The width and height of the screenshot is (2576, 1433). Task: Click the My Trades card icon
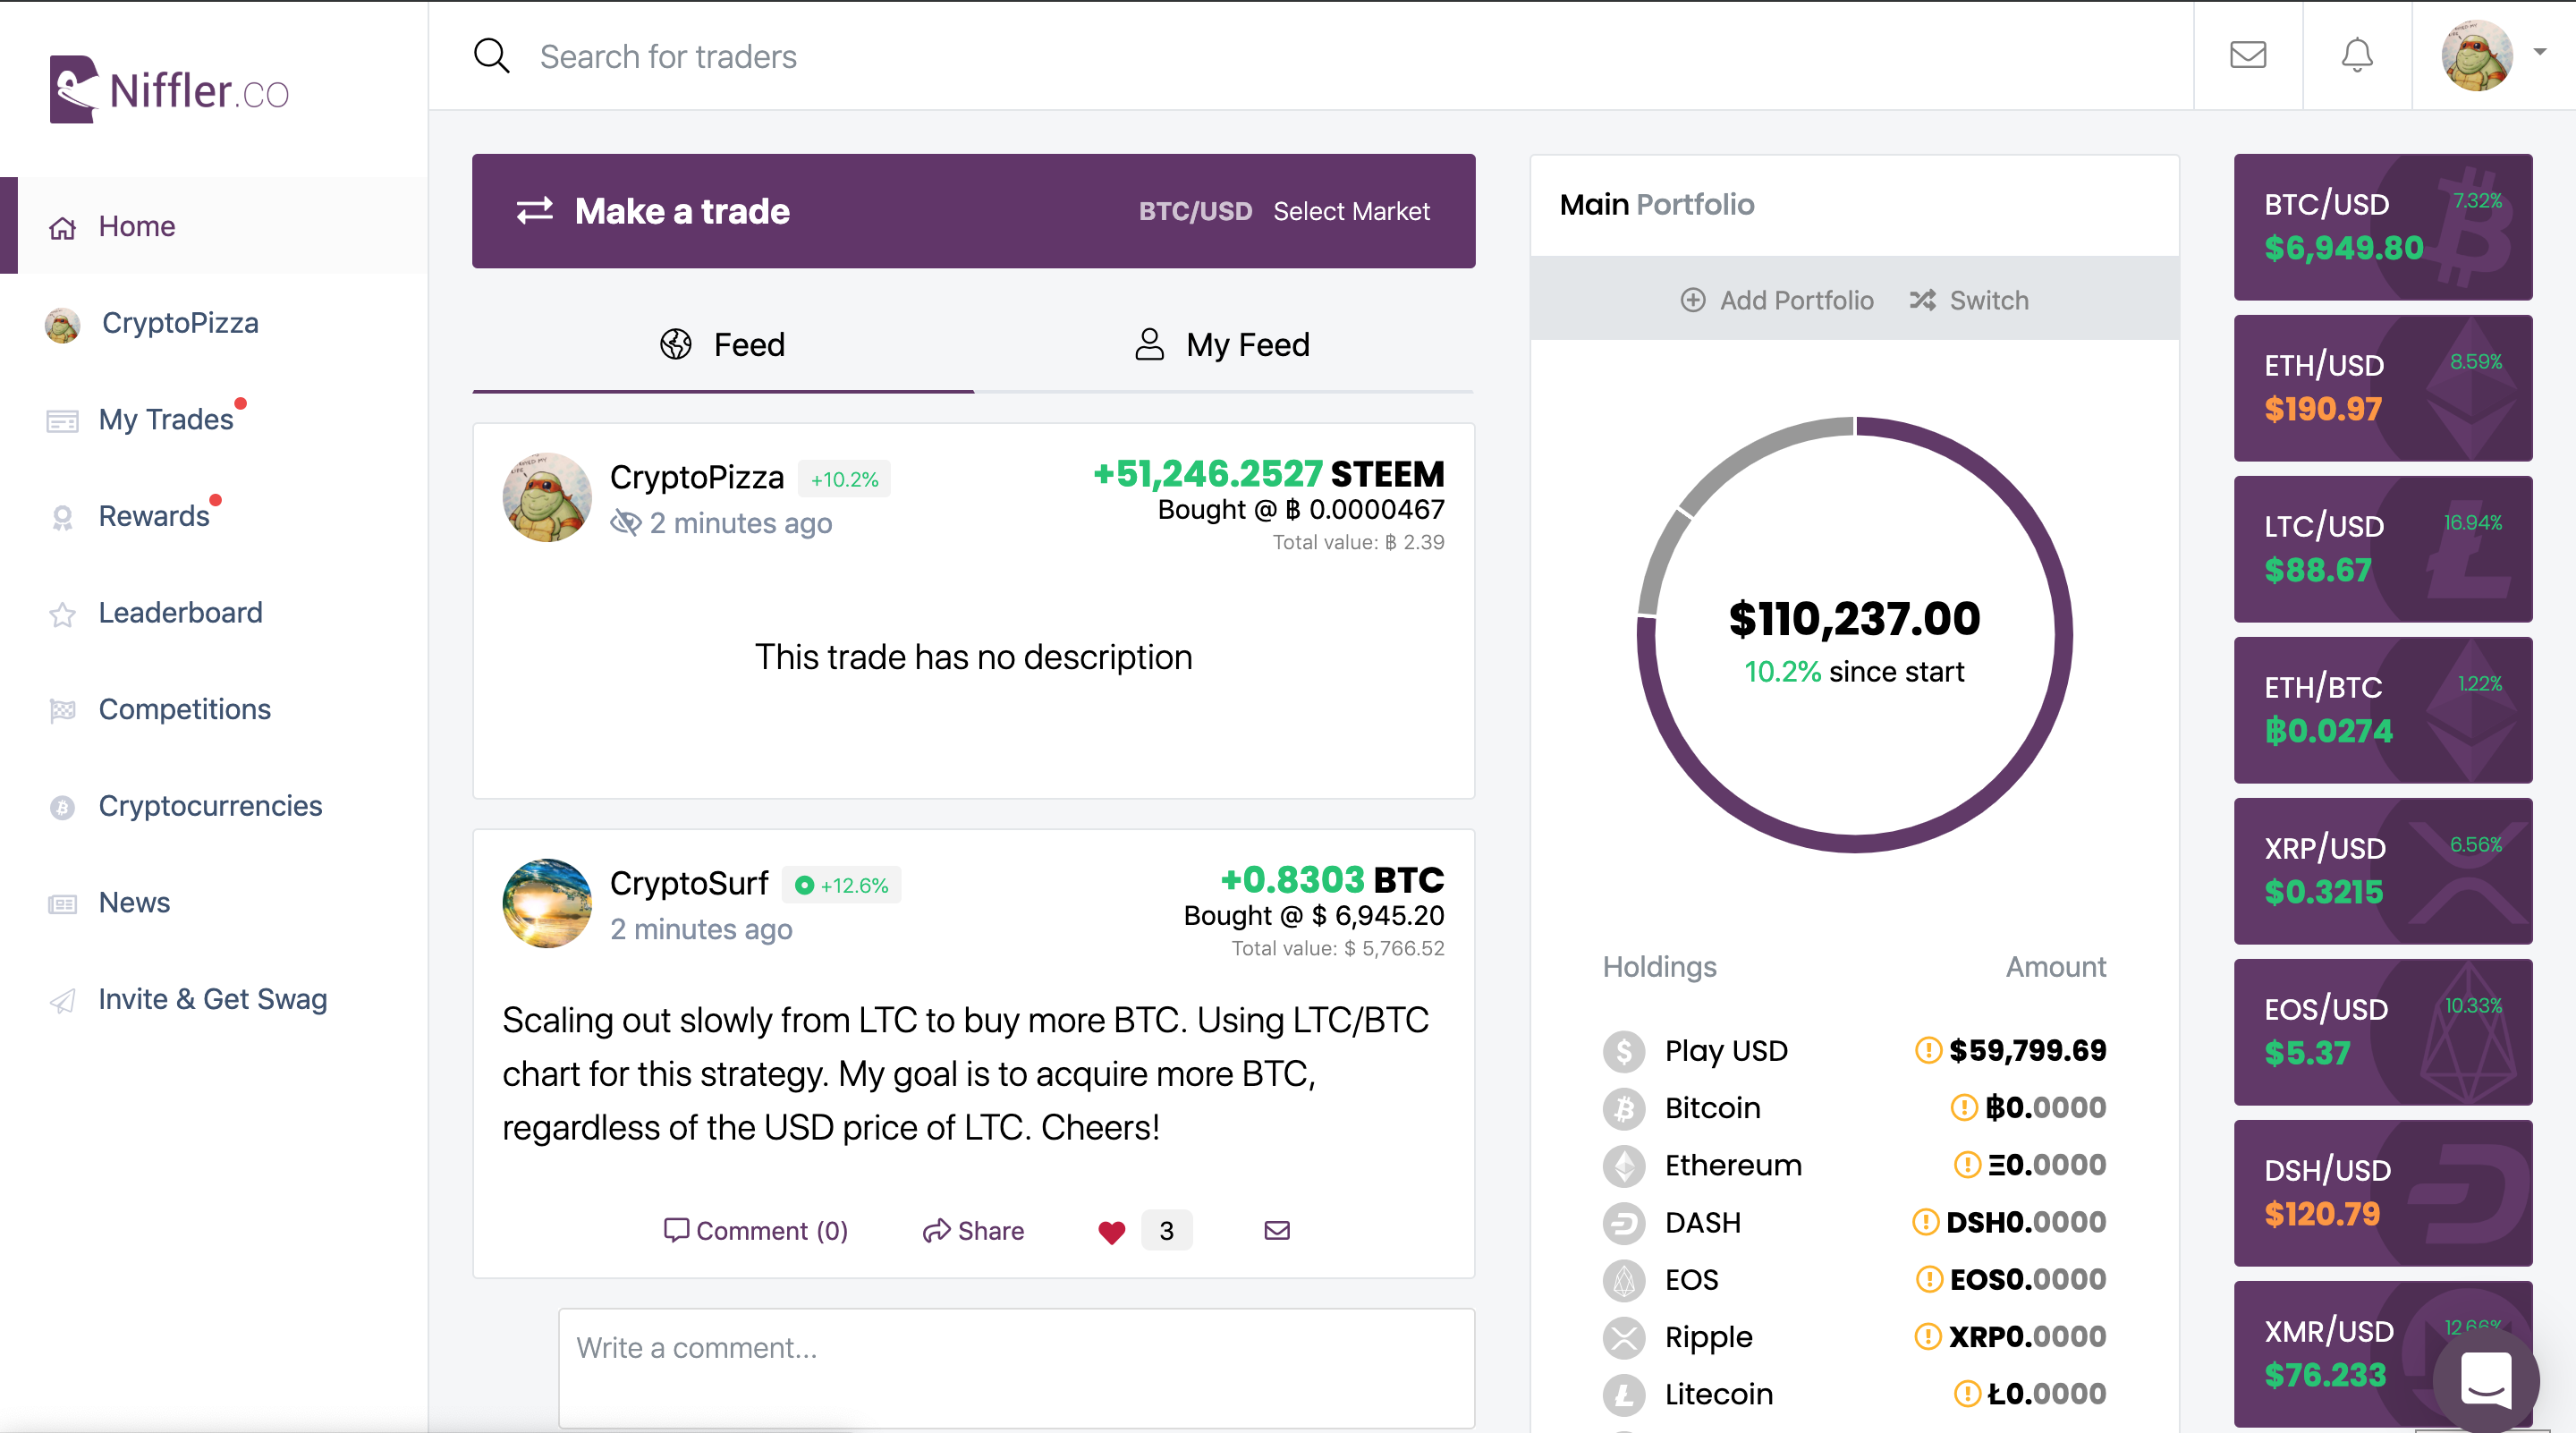point(62,421)
